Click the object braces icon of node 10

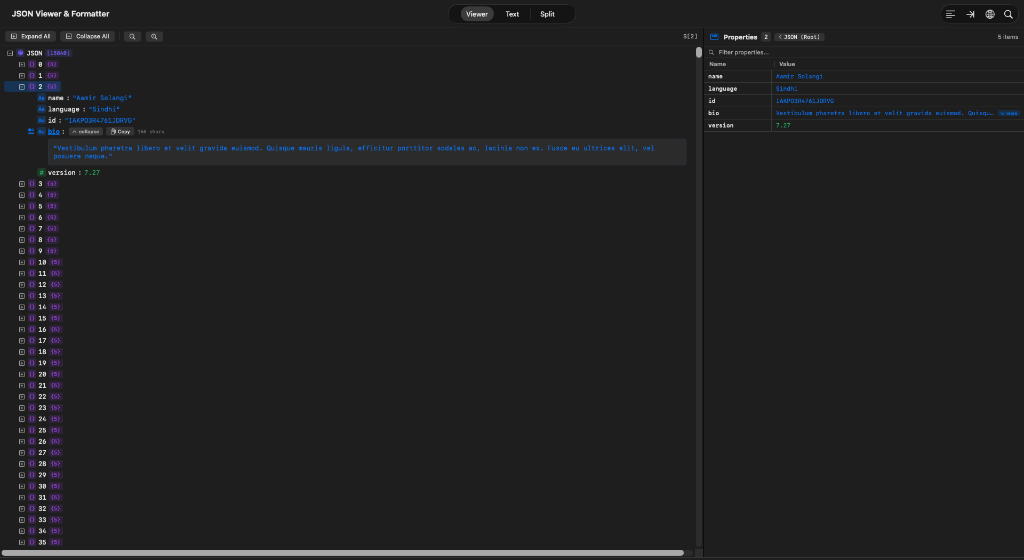click(32, 262)
